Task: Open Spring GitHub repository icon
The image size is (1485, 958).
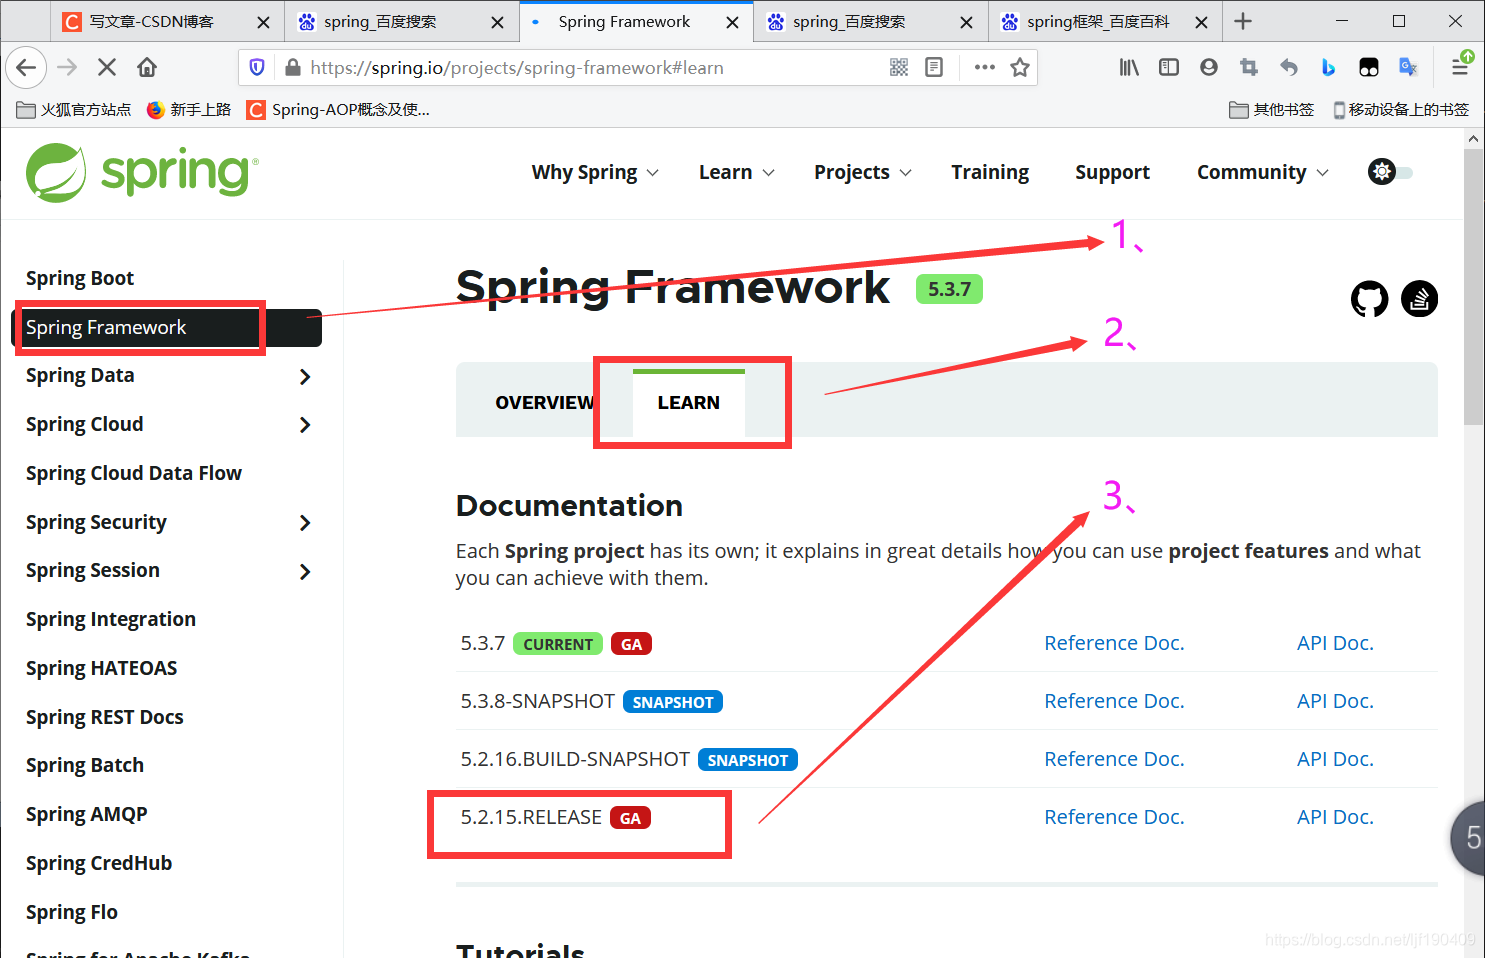Action: [1370, 299]
